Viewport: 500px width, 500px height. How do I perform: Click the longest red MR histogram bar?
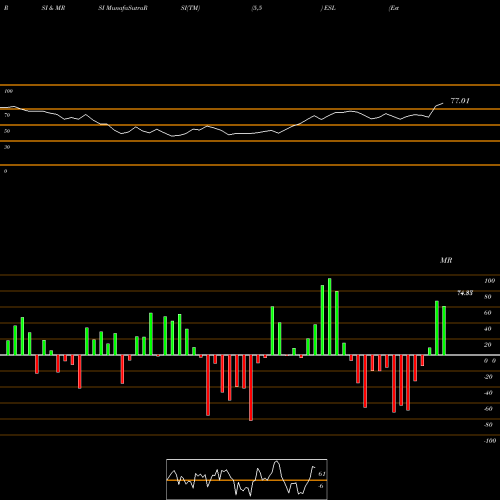(251, 388)
